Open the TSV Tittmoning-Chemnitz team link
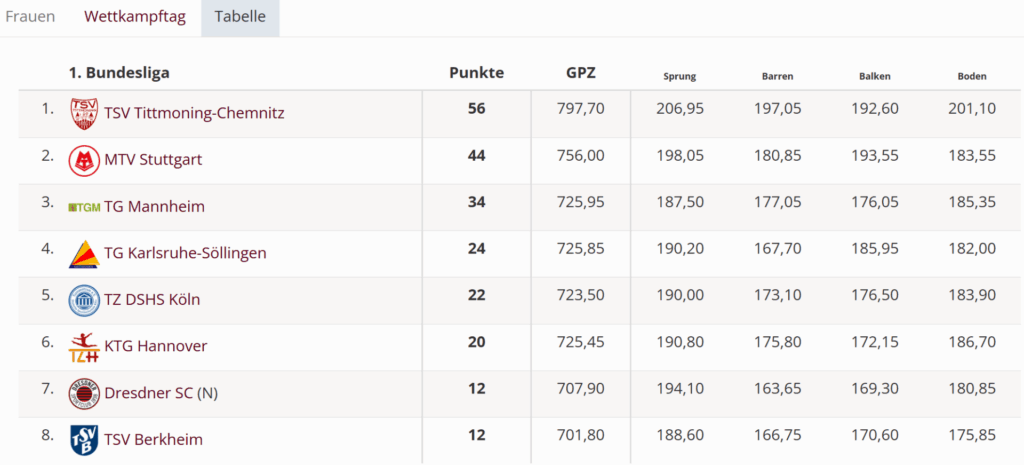The height and width of the screenshot is (465, 1024). click(x=194, y=114)
